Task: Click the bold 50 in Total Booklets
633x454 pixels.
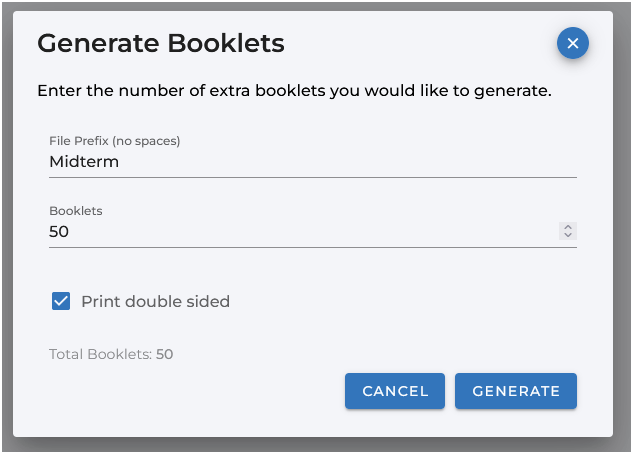Action: click(x=165, y=354)
